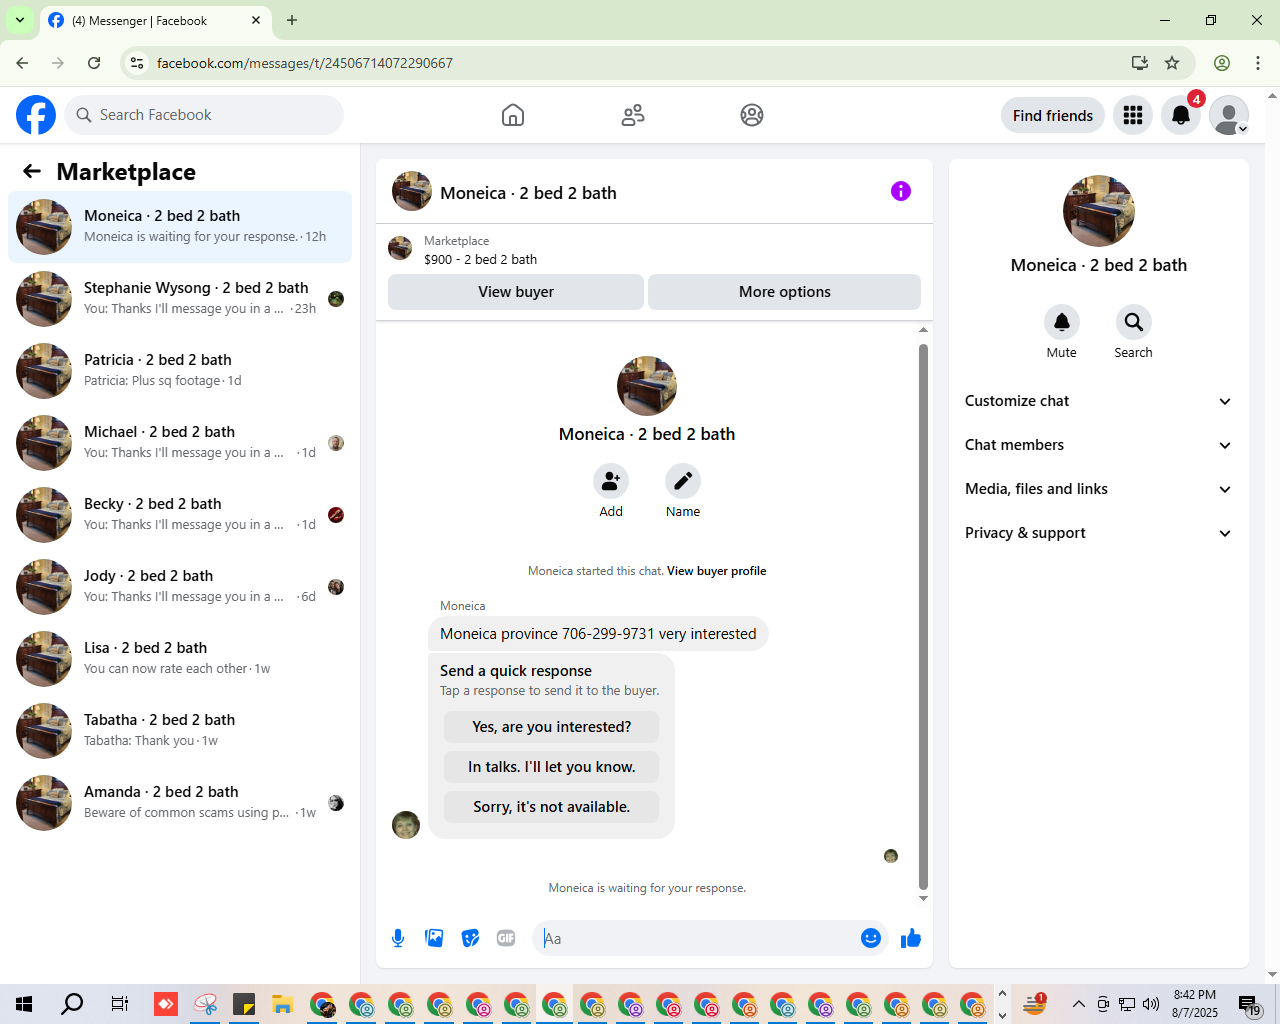1280x1024 pixels.
Task: Search in conversation with magnifier icon
Action: click(1134, 322)
